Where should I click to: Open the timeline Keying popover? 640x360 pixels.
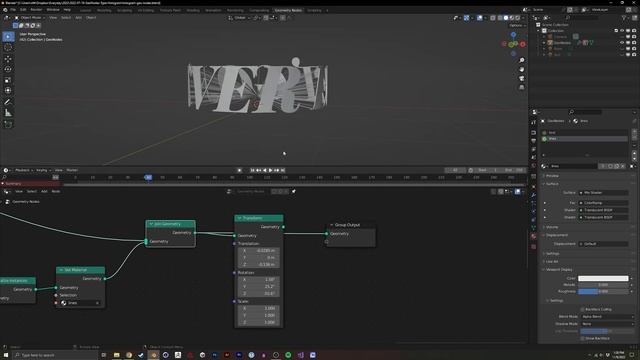point(43,170)
